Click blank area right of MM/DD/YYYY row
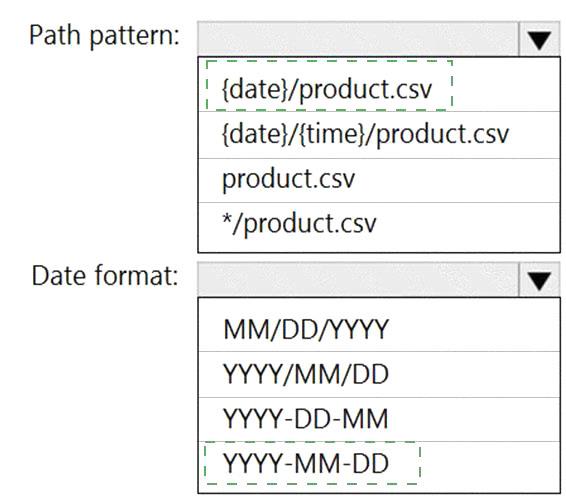Viewport: 566px width, 497px height. pyautogui.click(x=474, y=328)
